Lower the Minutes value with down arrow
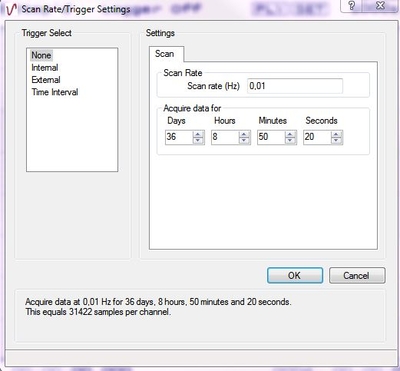This screenshot has width=400, height=371. click(290, 140)
